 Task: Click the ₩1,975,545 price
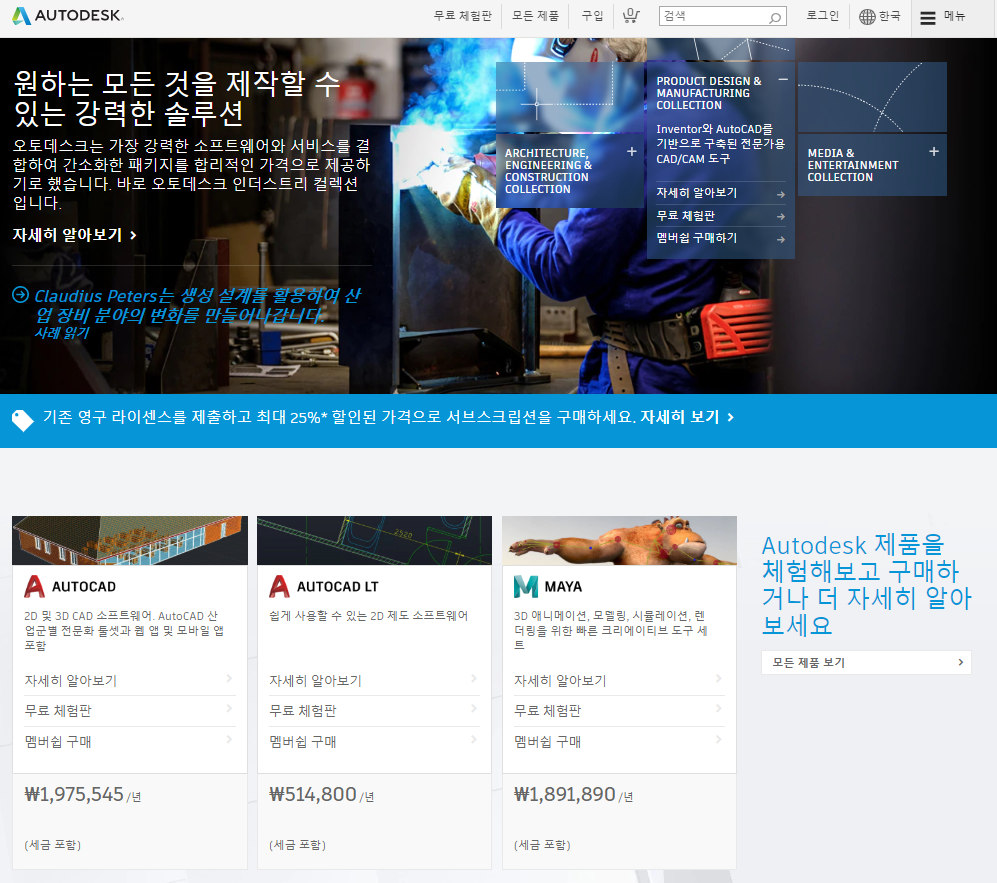pyautogui.click(x=74, y=794)
